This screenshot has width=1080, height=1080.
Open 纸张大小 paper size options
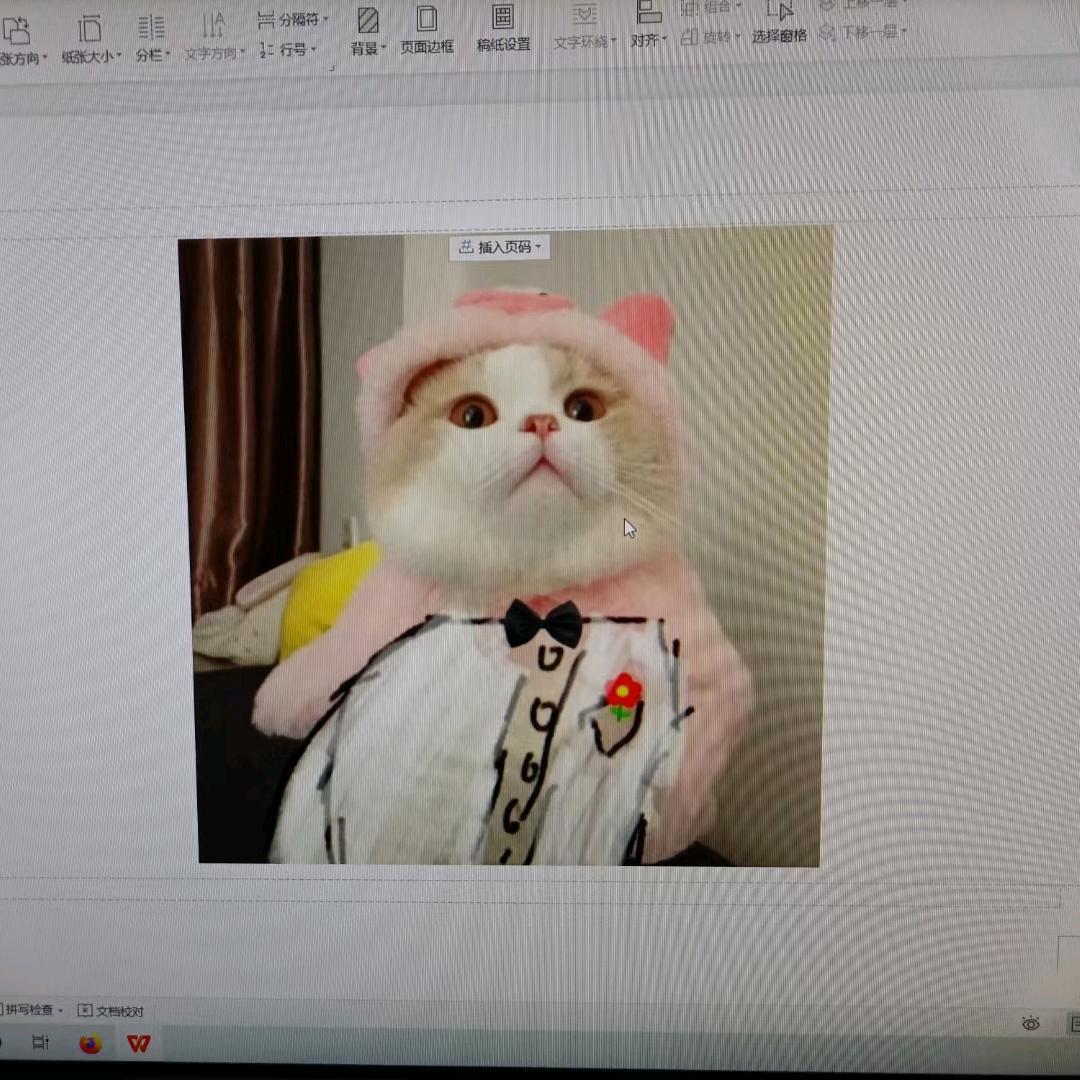91,35
